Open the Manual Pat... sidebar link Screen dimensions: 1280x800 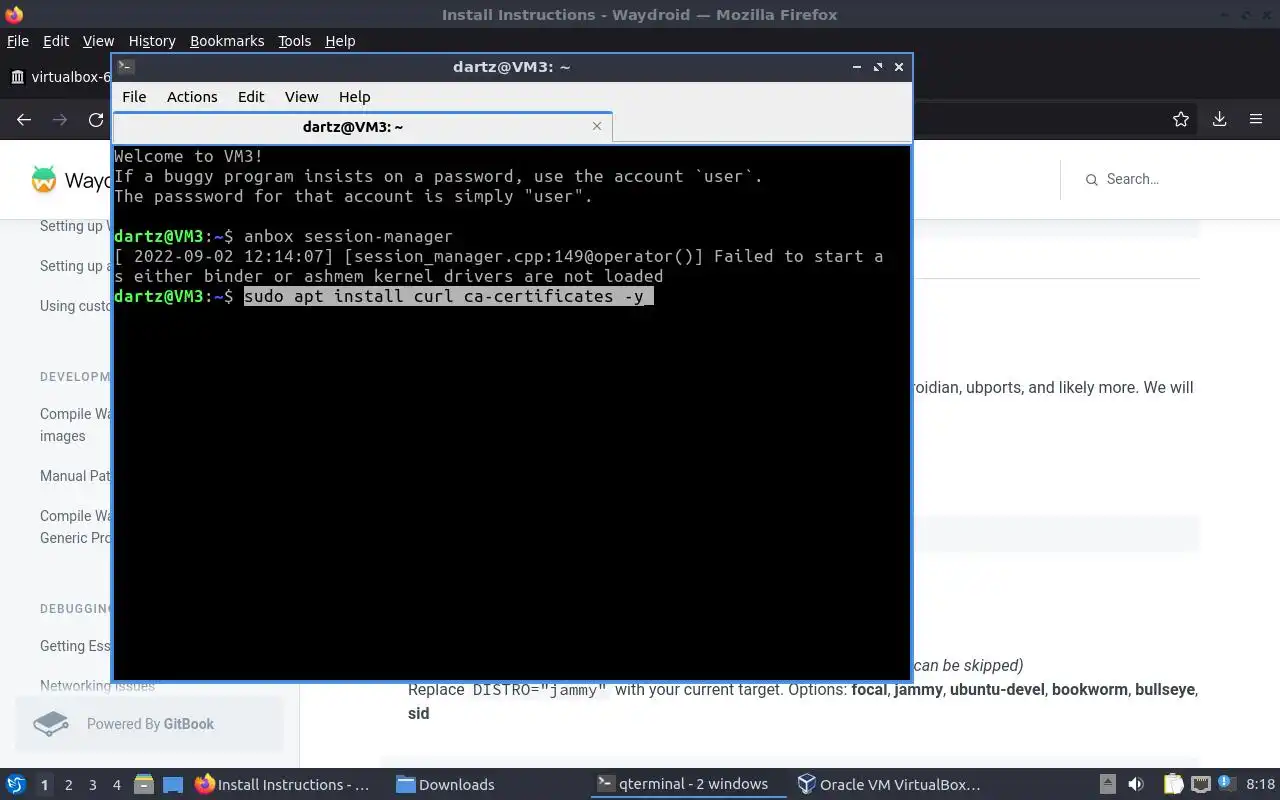[x=75, y=476]
